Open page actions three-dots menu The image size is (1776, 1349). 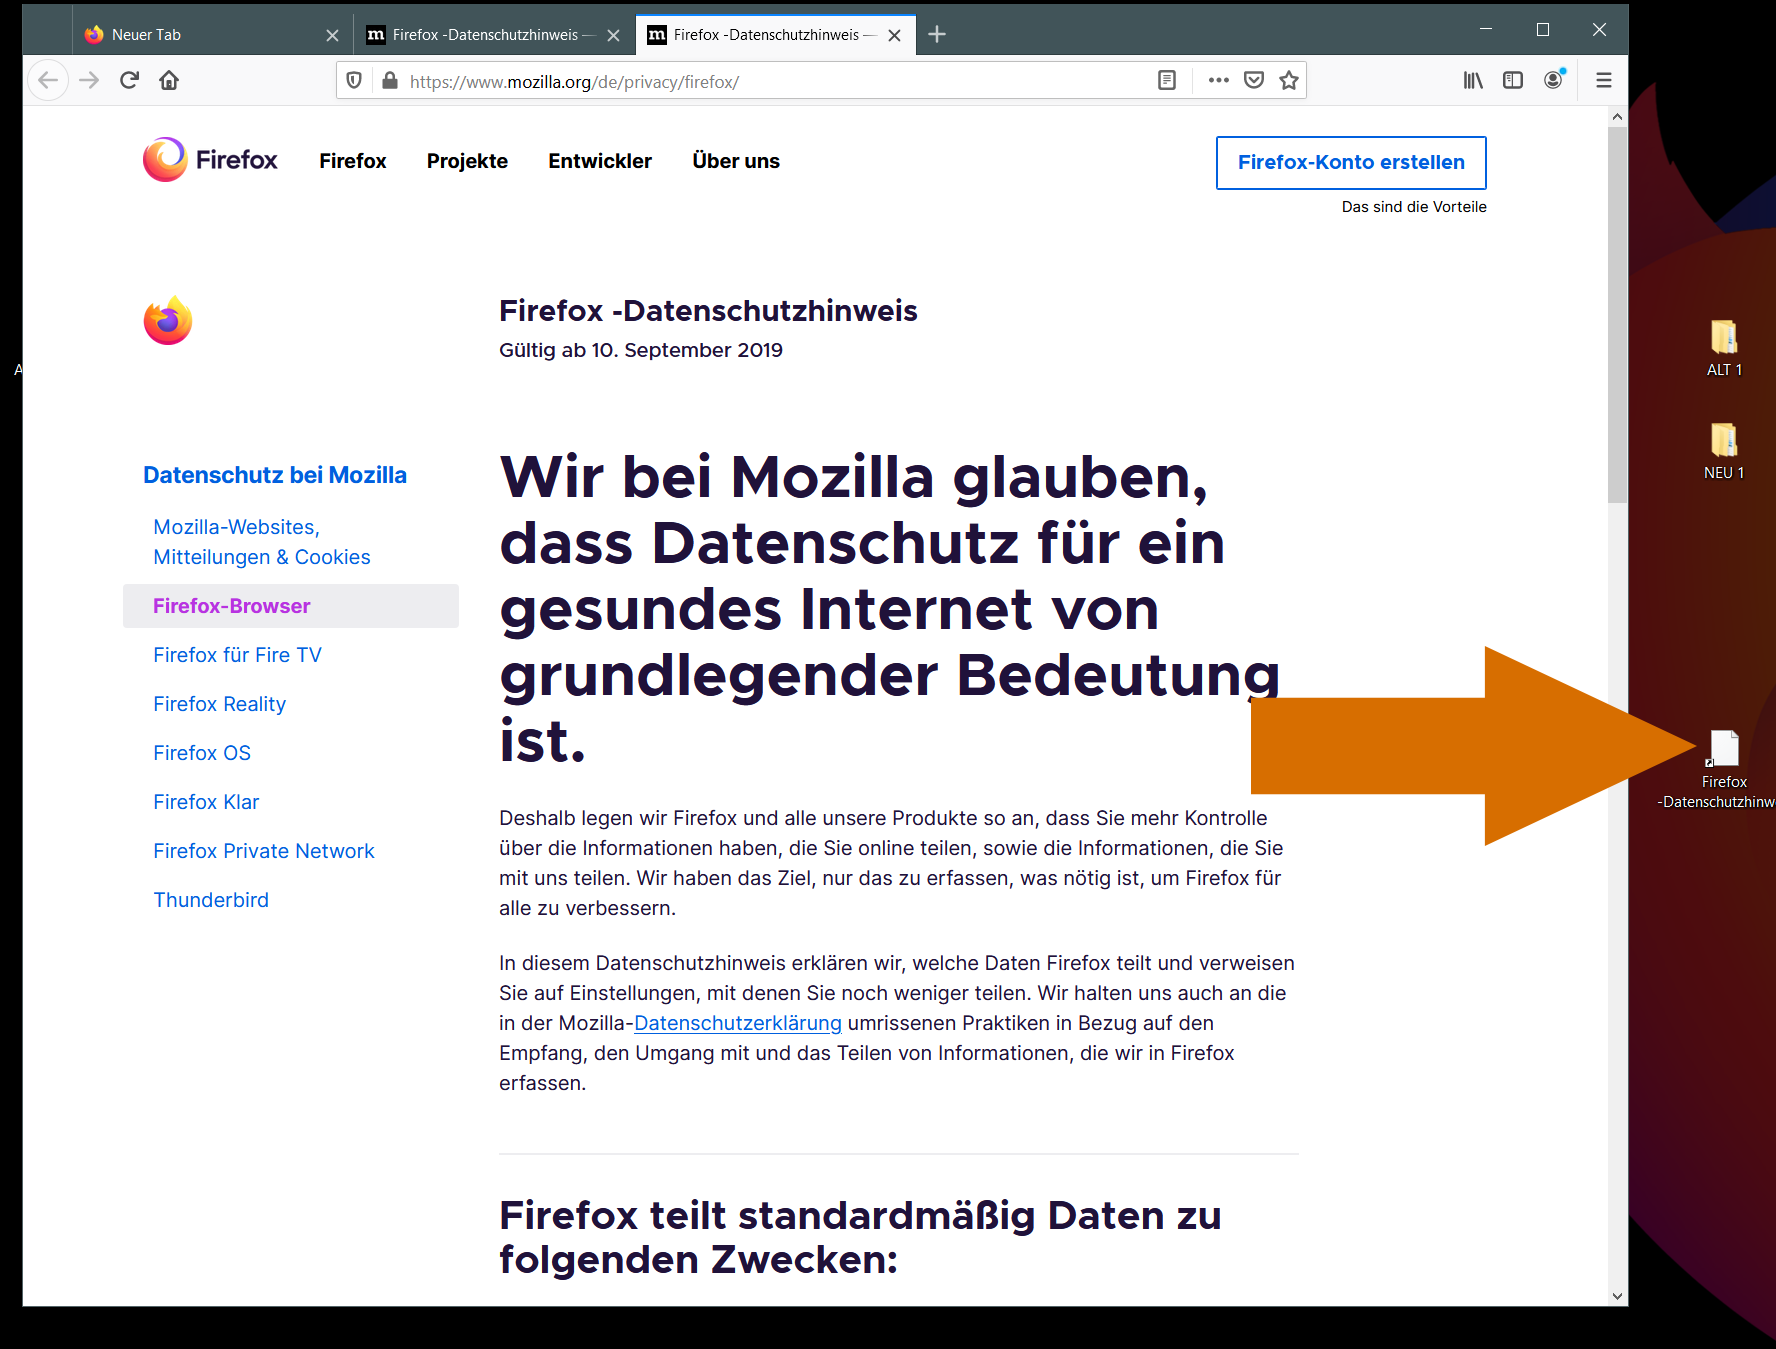(1218, 80)
